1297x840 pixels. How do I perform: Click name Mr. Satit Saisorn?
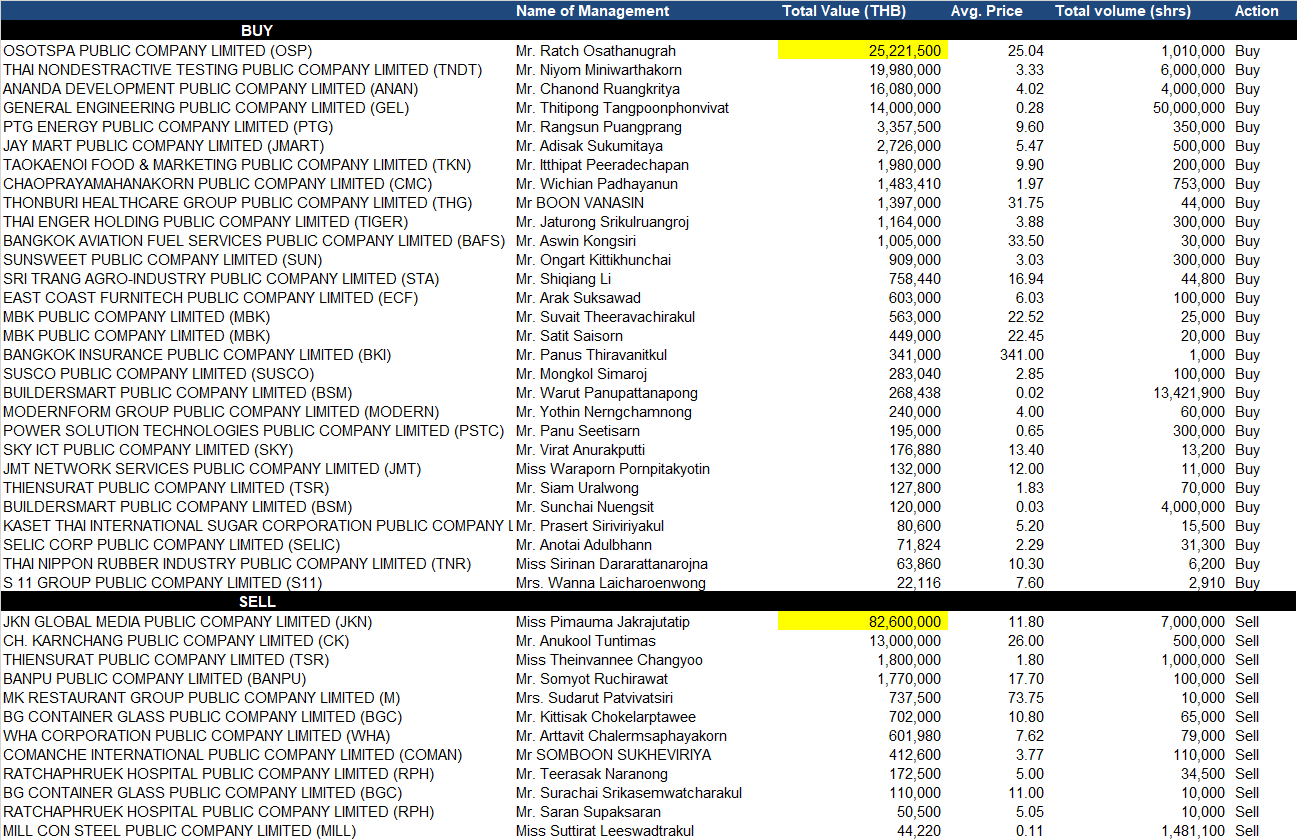point(569,336)
